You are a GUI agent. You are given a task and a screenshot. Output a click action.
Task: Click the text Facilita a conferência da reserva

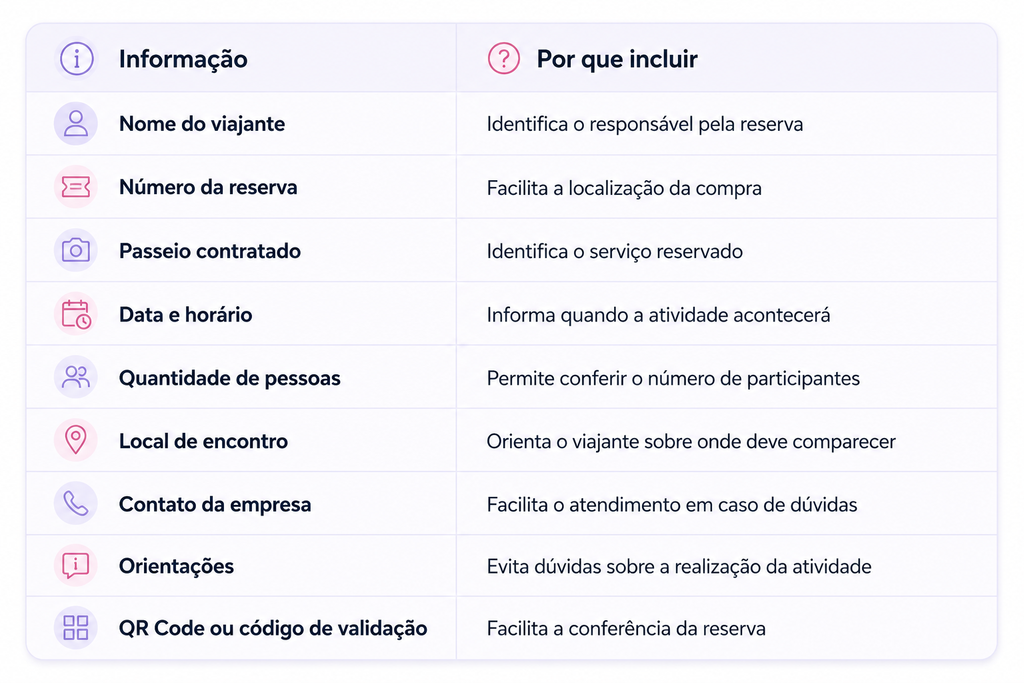click(626, 629)
